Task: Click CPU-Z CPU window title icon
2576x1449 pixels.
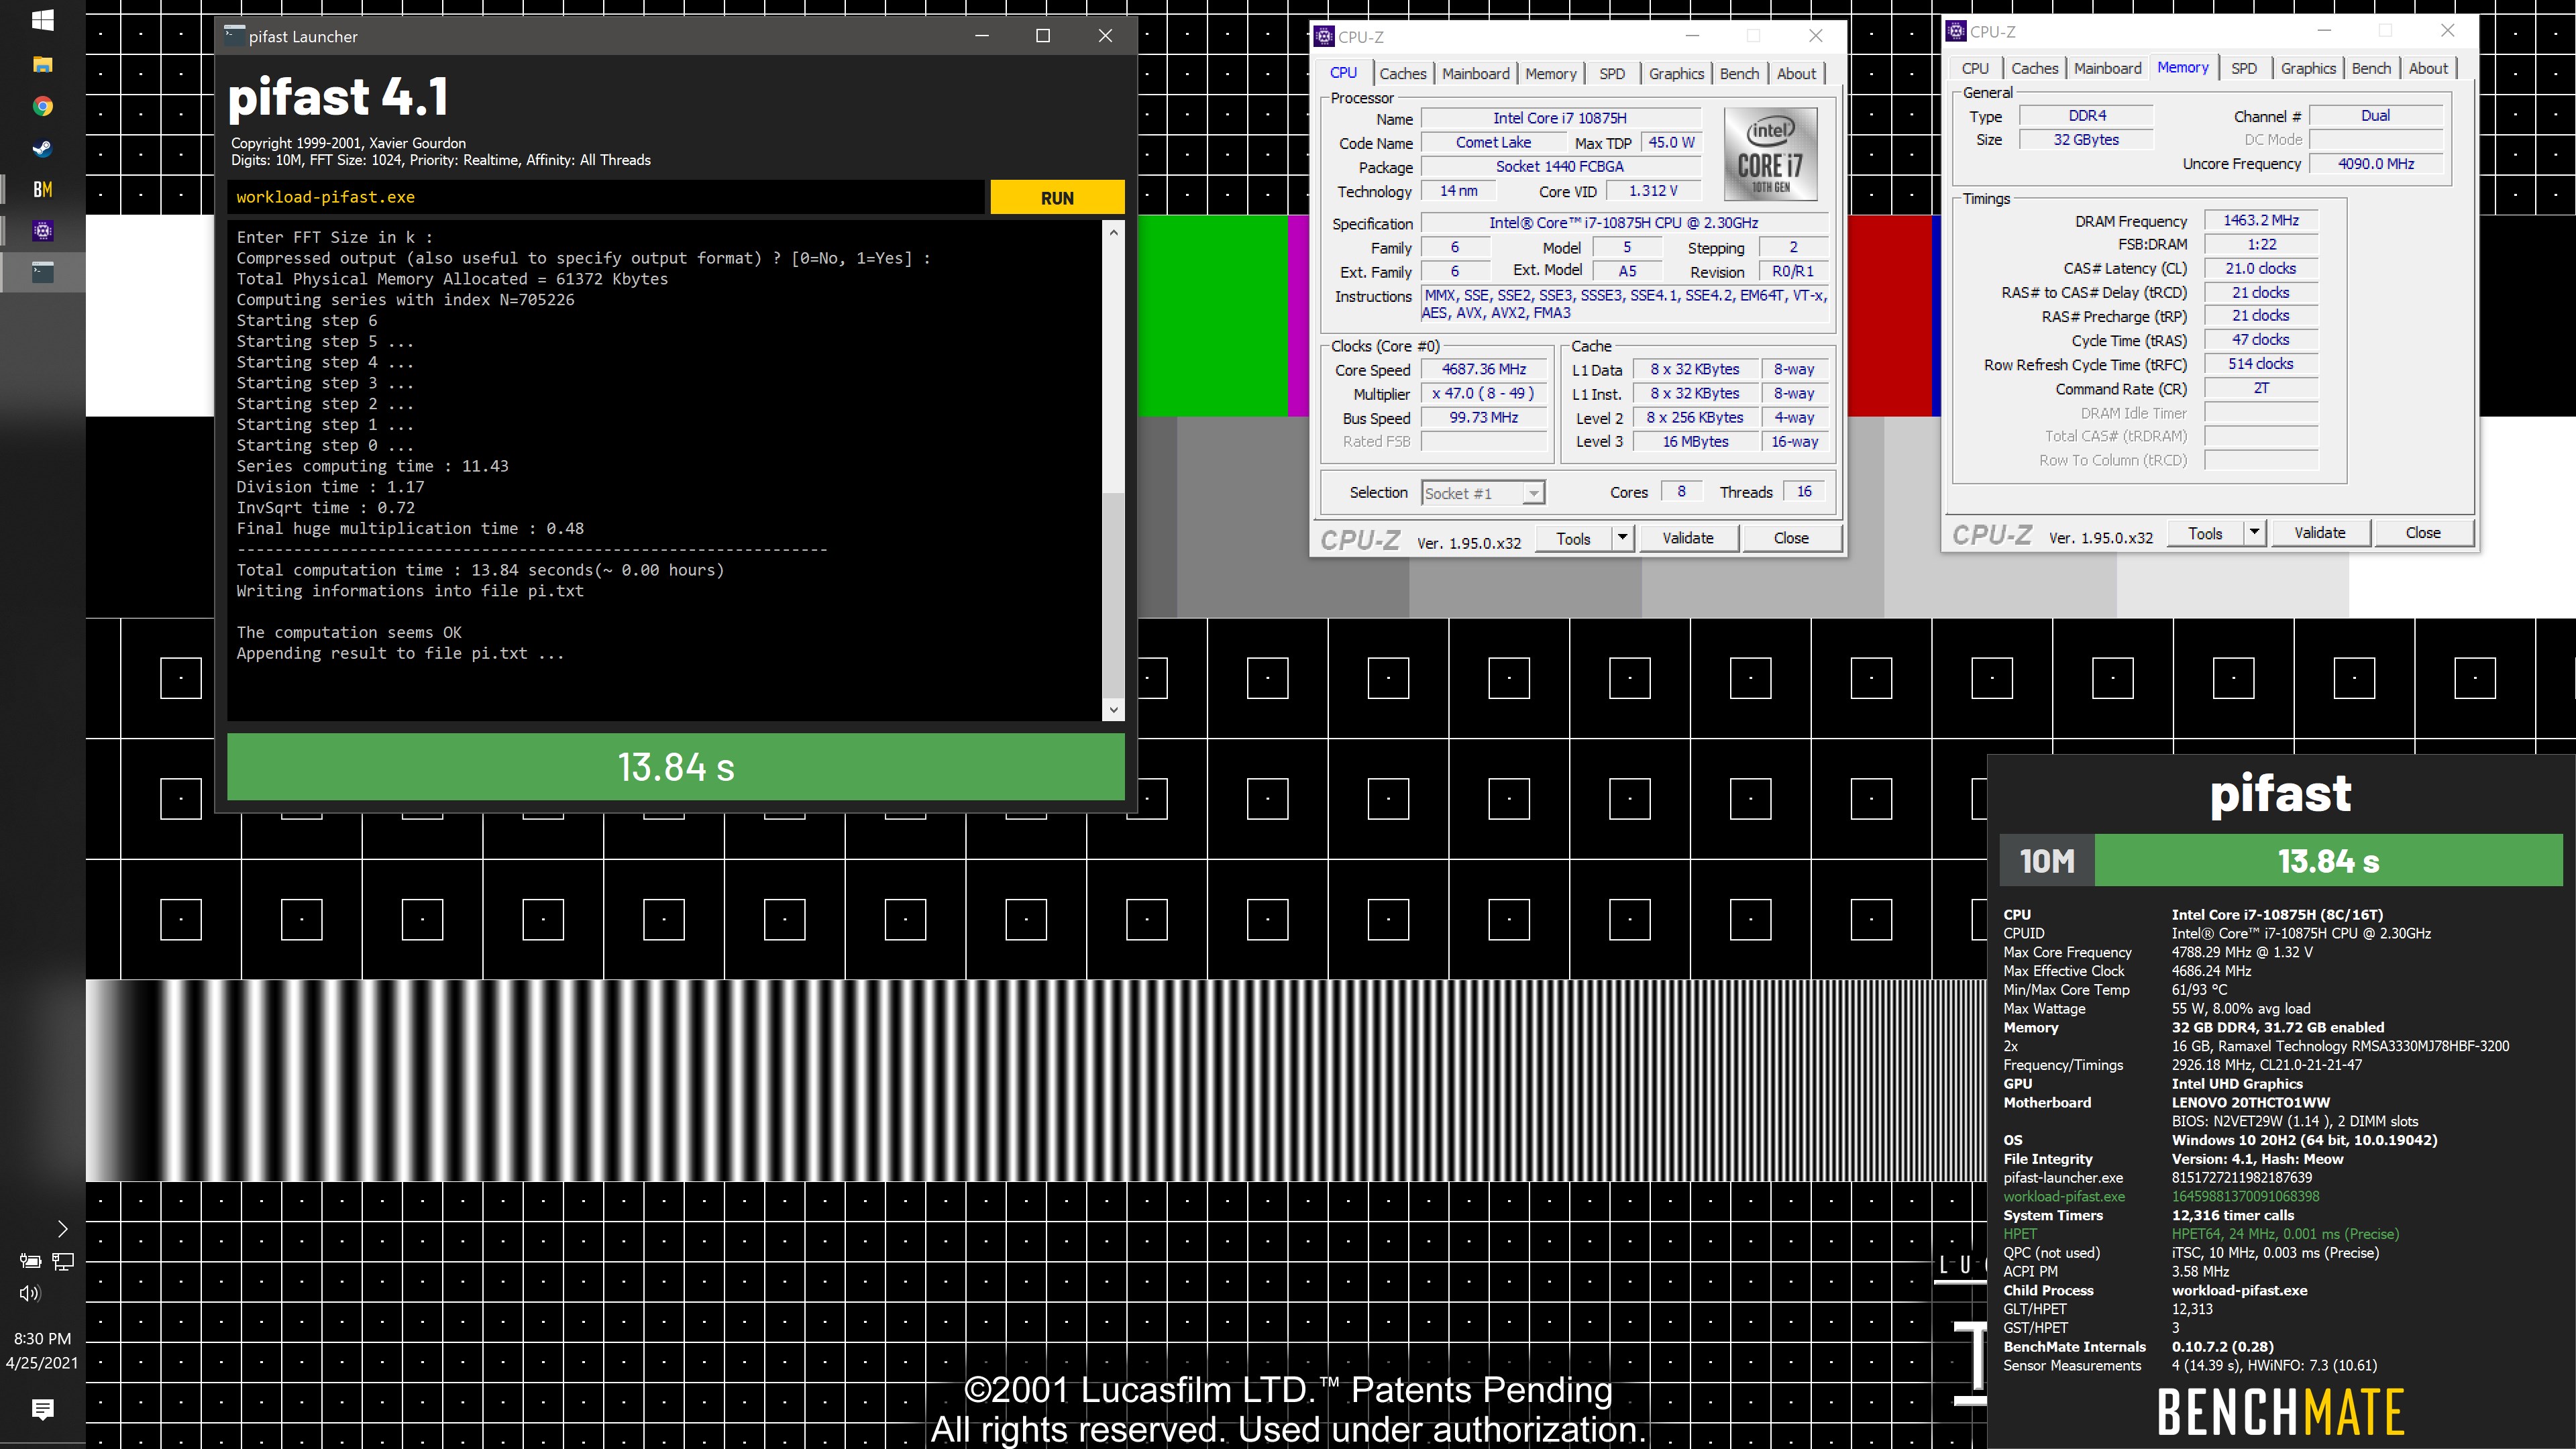Action: (1324, 36)
